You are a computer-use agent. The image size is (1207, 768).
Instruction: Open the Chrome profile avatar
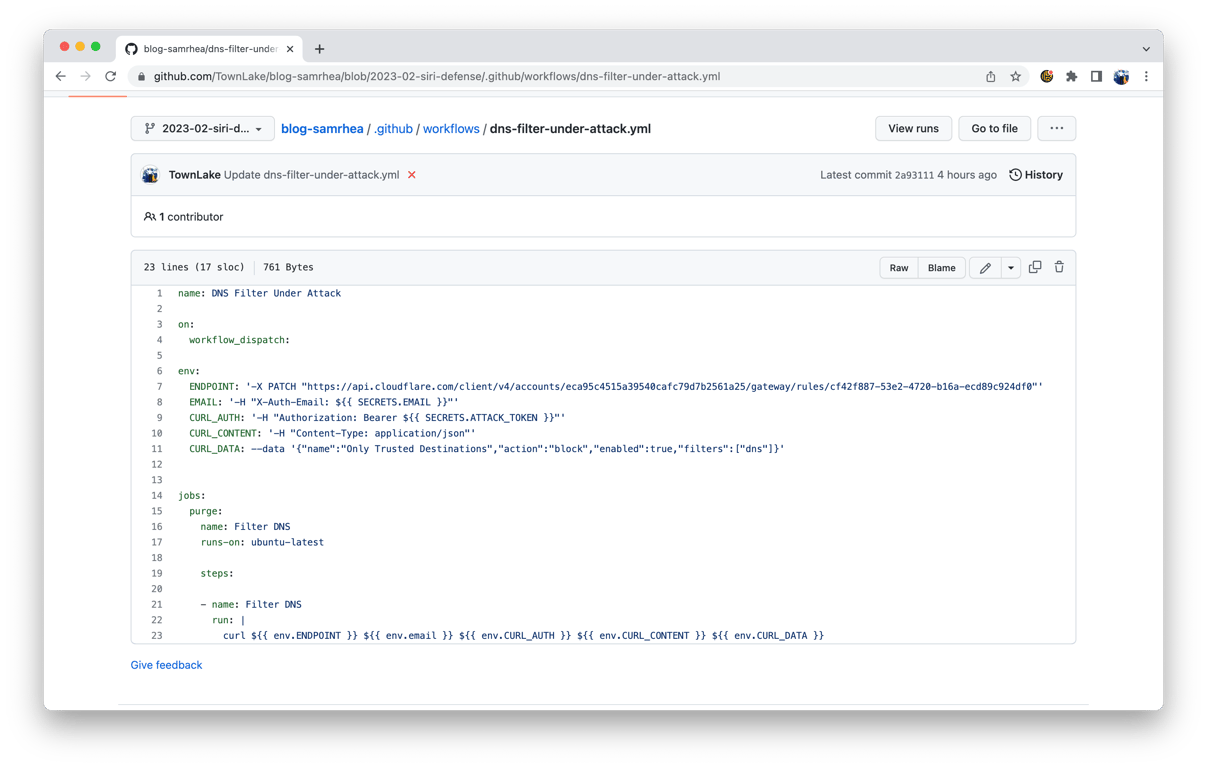1121,76
